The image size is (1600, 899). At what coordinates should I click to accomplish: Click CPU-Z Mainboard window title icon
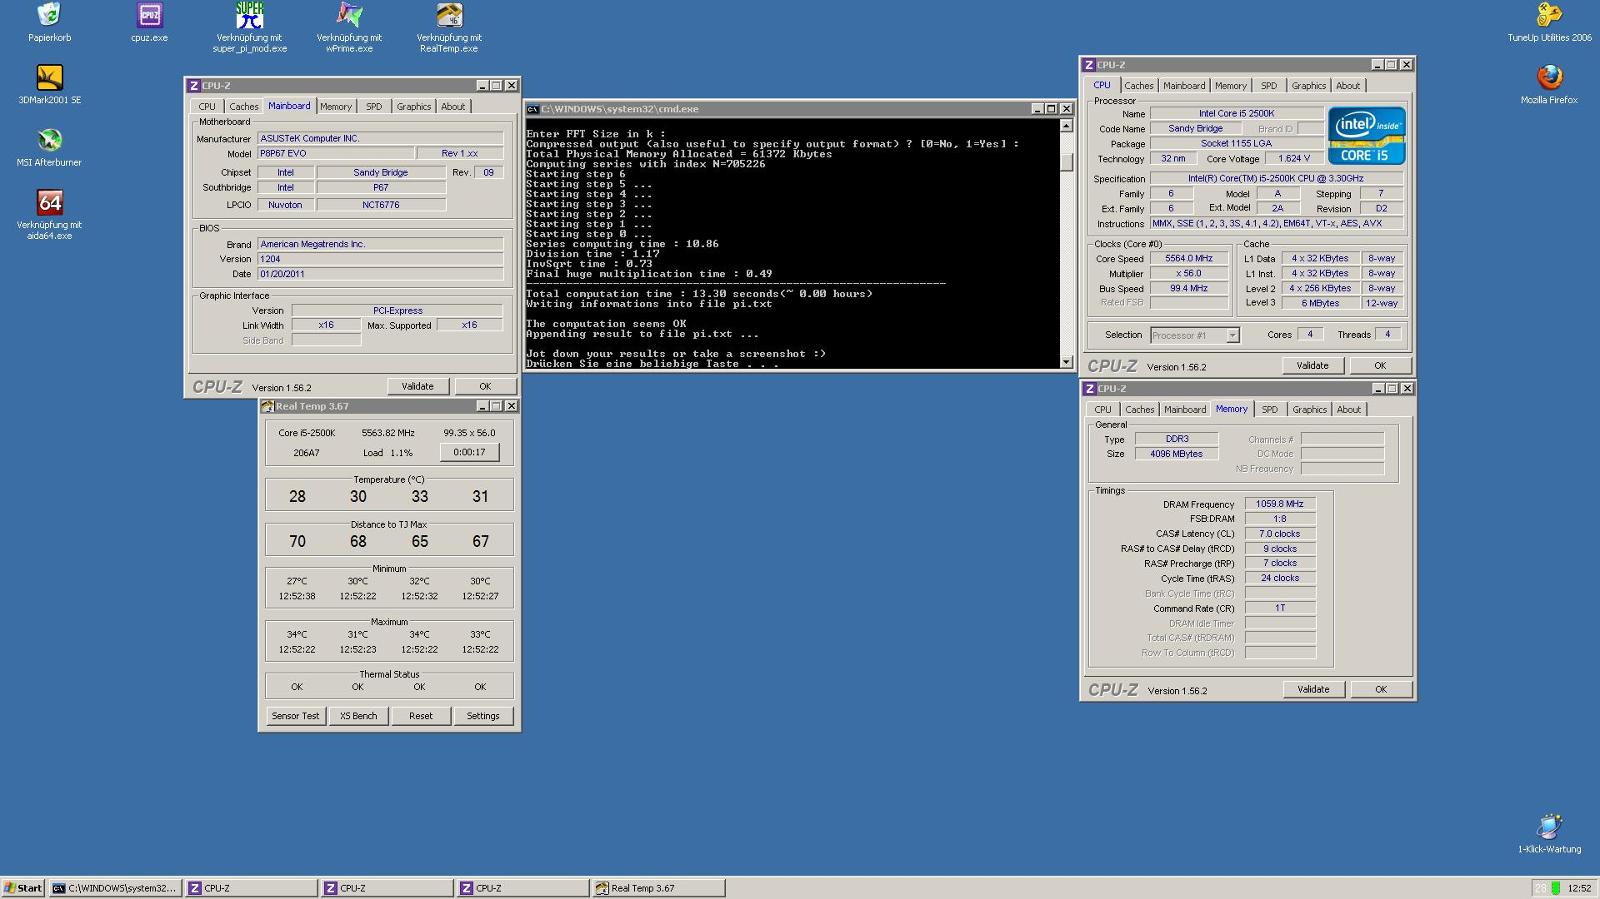(194, 86)
